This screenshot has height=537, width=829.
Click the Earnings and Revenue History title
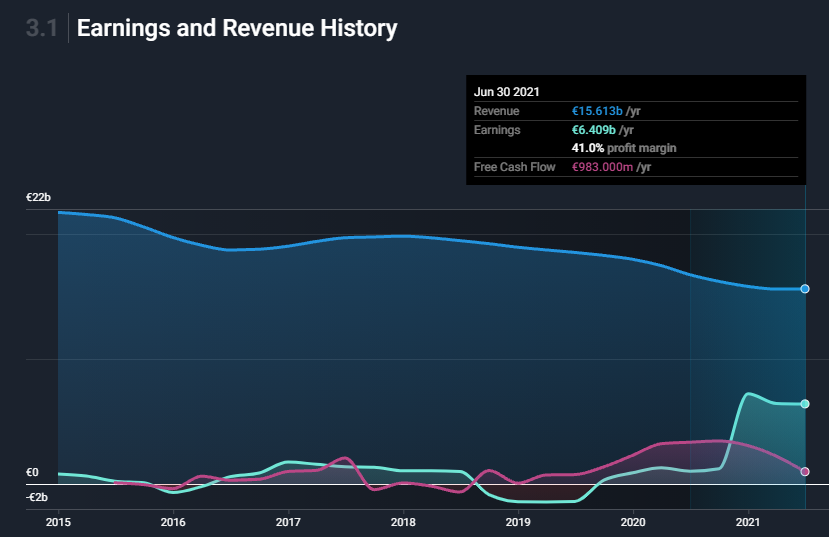(x=237, y=29)
